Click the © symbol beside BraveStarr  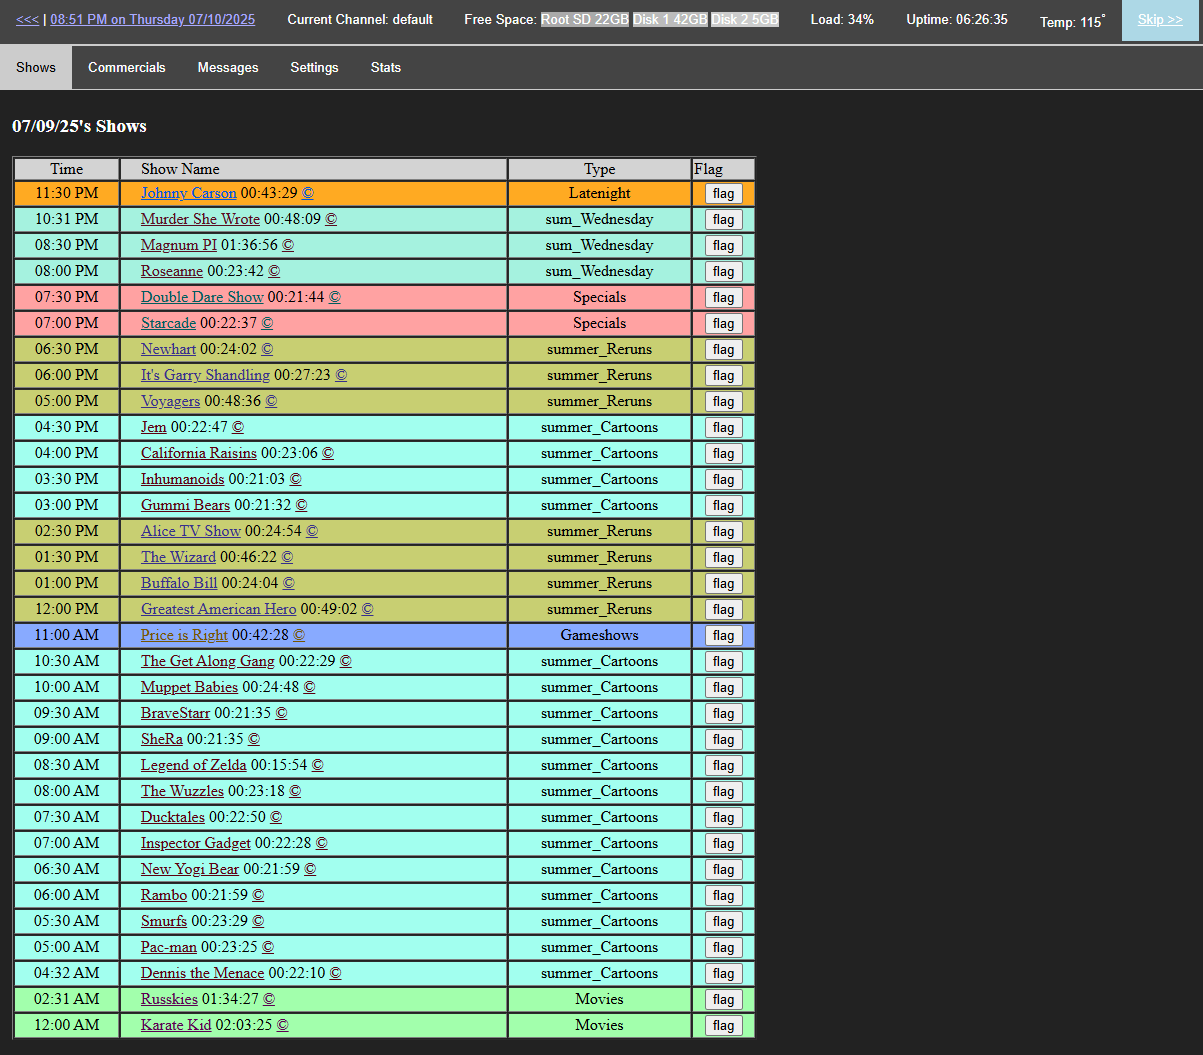[281, 713]
